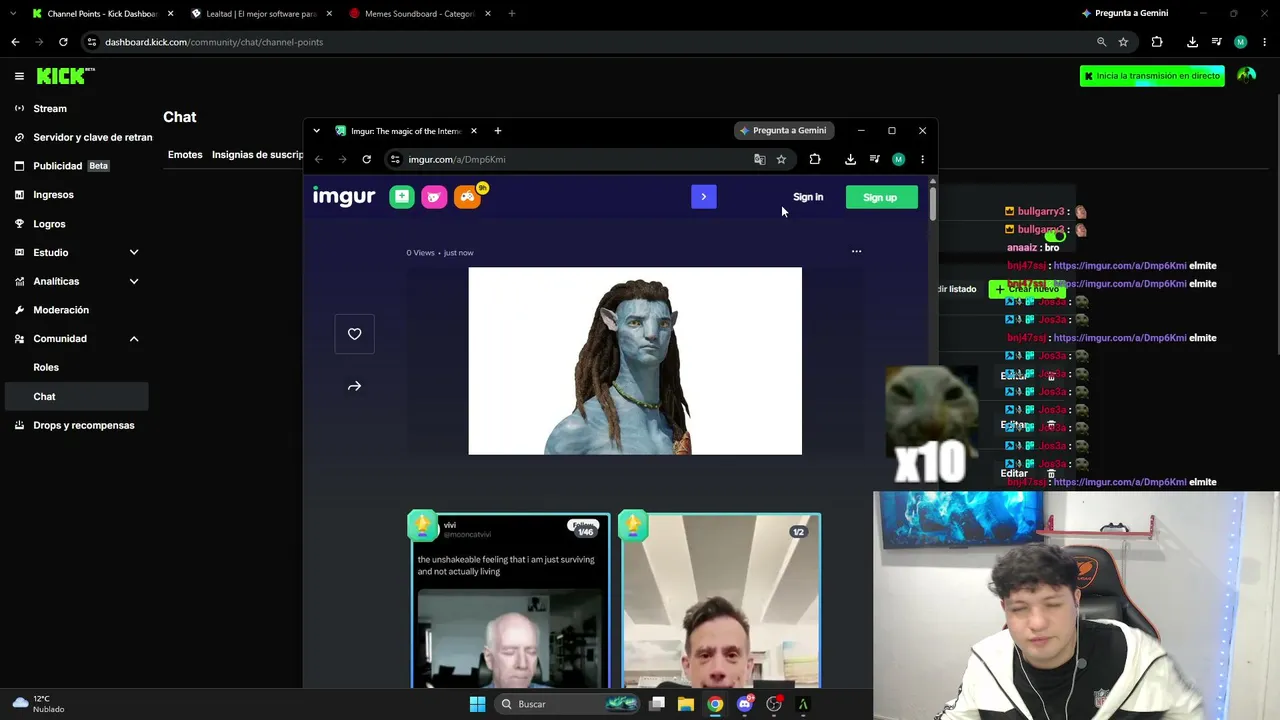Viewport: 1280px width, 720px height.
Task: Switch to the Insignias de suscripción tab
Action: (257, 155)
